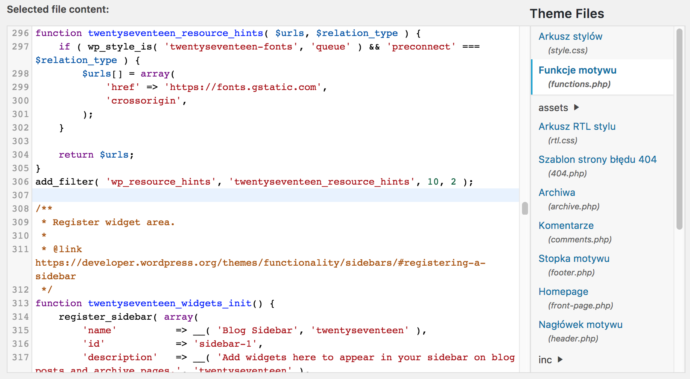Click '$urls[] = array(' on line 298
The width and height of the screenshot is (690, 379).
(x=128, y=74)
